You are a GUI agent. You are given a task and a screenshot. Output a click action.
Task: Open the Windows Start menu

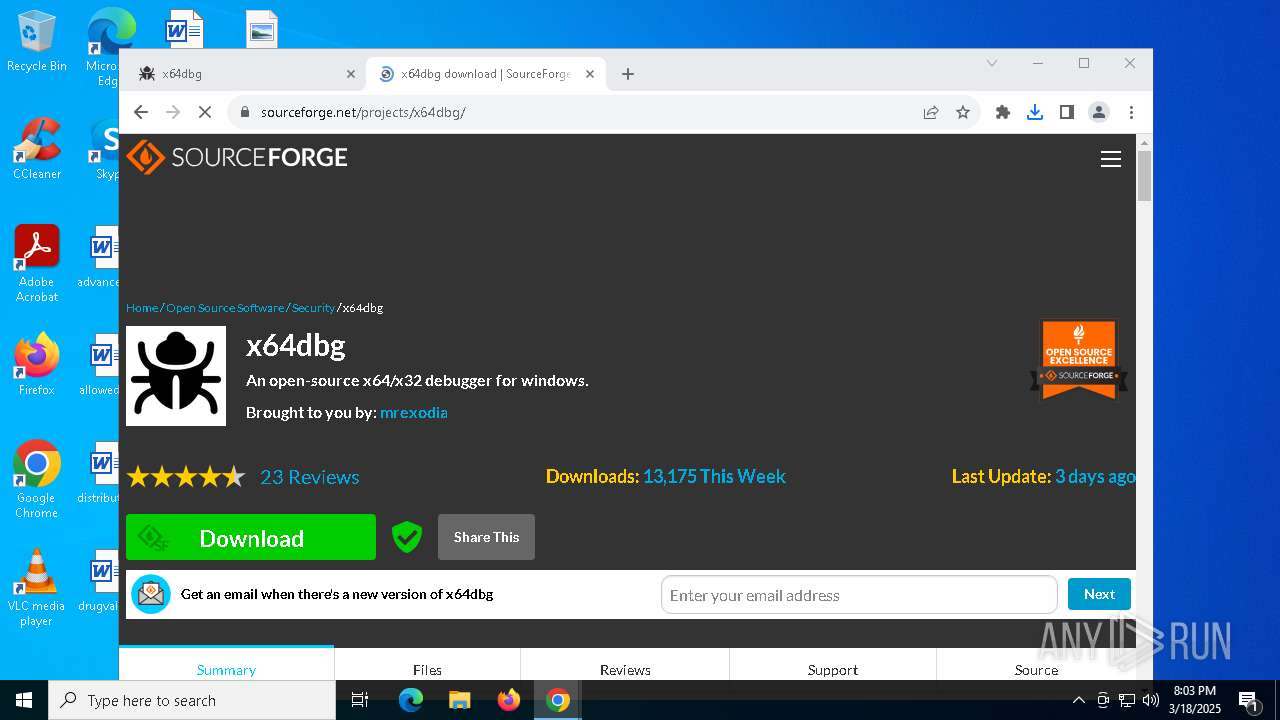(24, 700)
